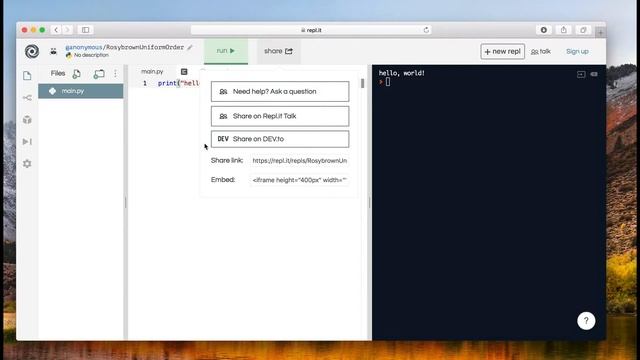Click the editor layout icon beside main.py tab
640x360 pixels.
(x=184, y=72)
